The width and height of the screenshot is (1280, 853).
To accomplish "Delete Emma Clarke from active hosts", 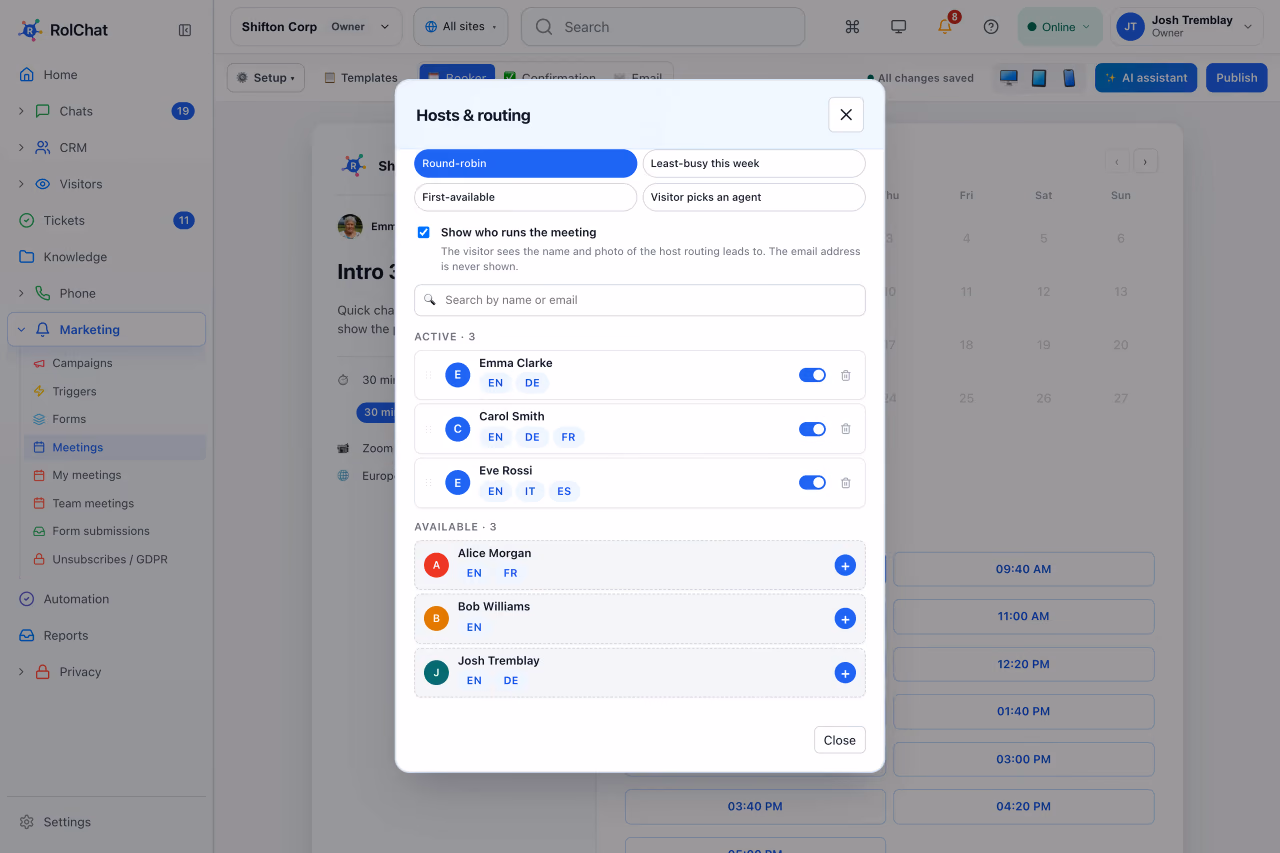I will [845, 375].
